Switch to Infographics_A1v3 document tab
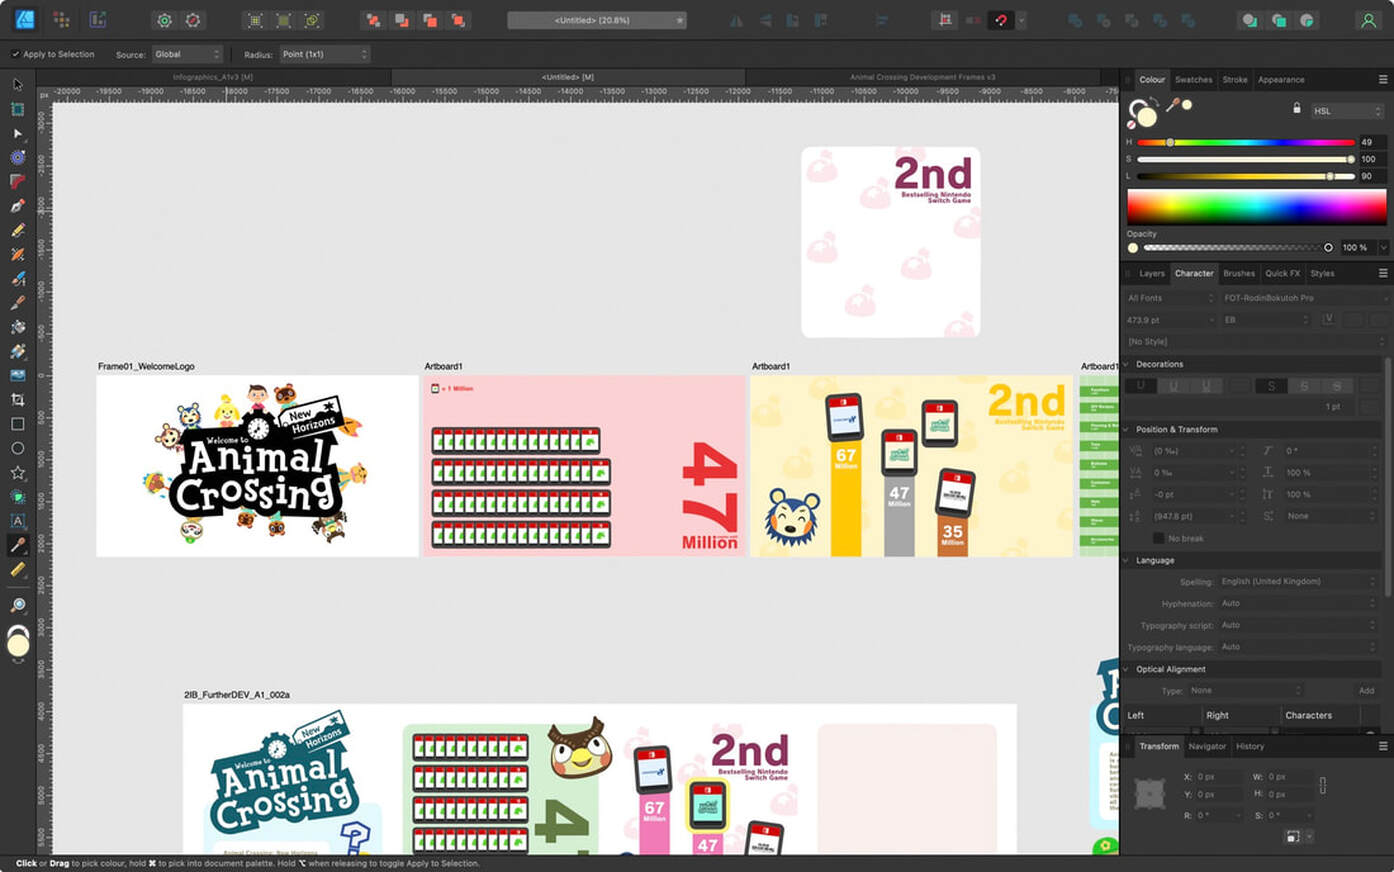Viewport: 1394px width, 872px height. pos(213,77)
